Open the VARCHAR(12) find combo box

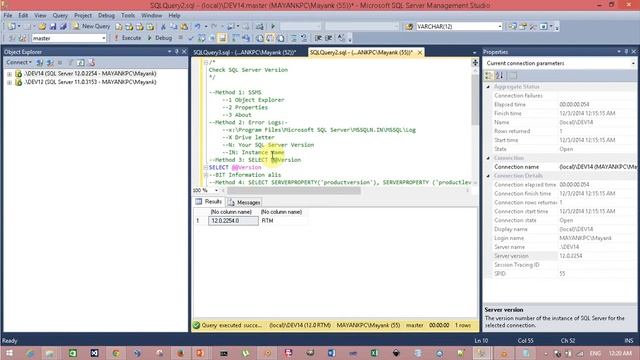[x=500, y=27]
